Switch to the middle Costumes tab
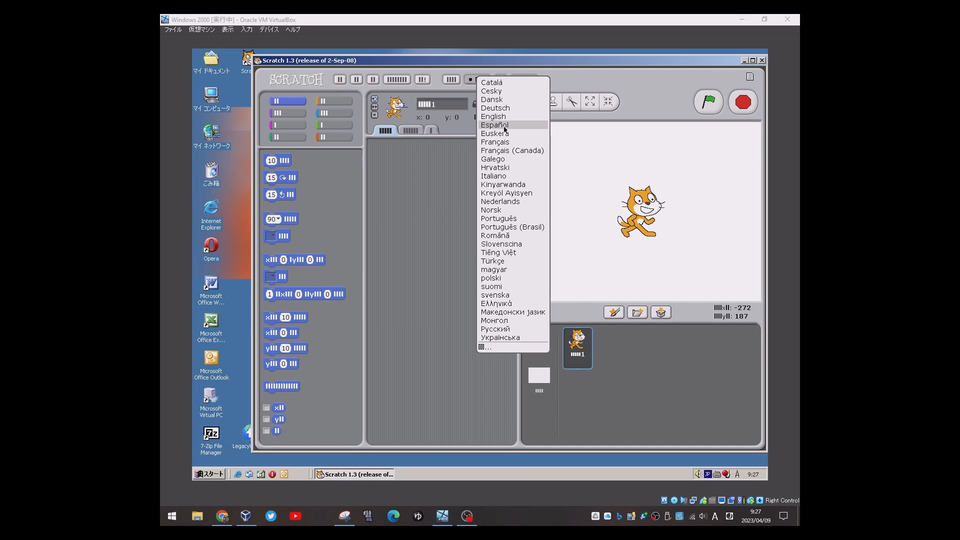960x540 pixels. point(410,130)
